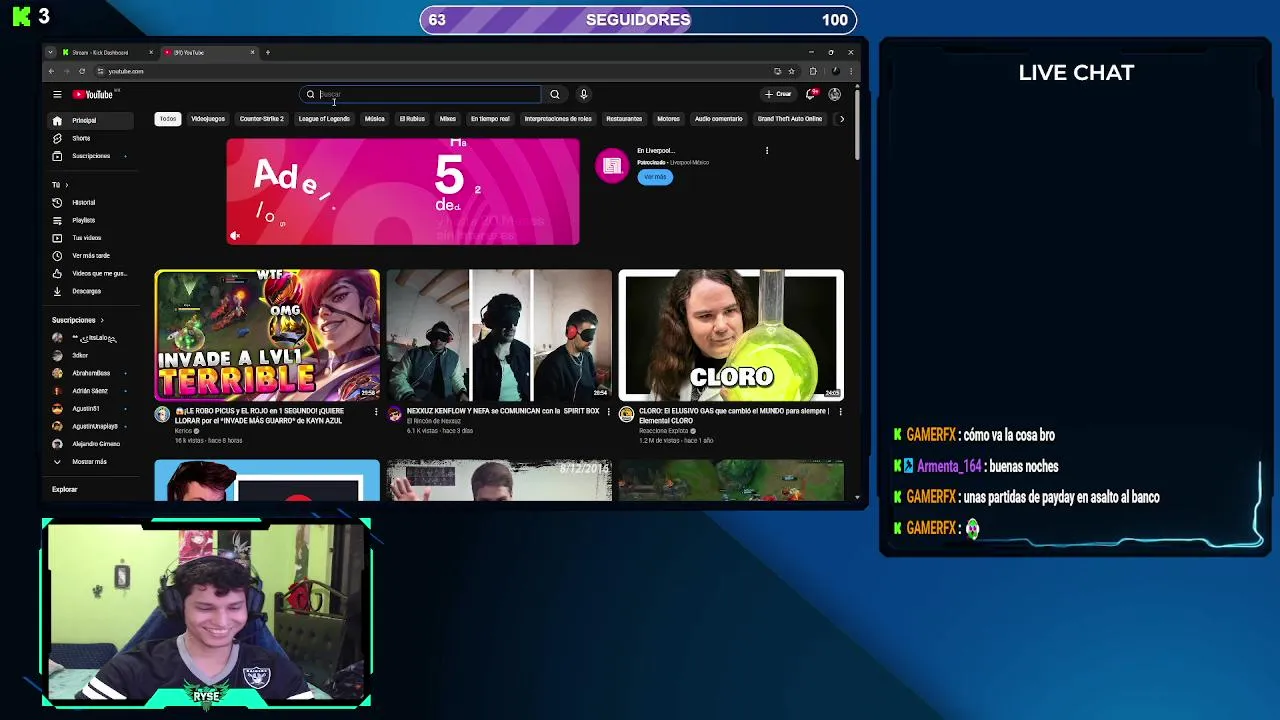Select the El Rubius filter chip
This screenshot has height=720, width=1280.
pyautogui.click(x=413, y=119)
